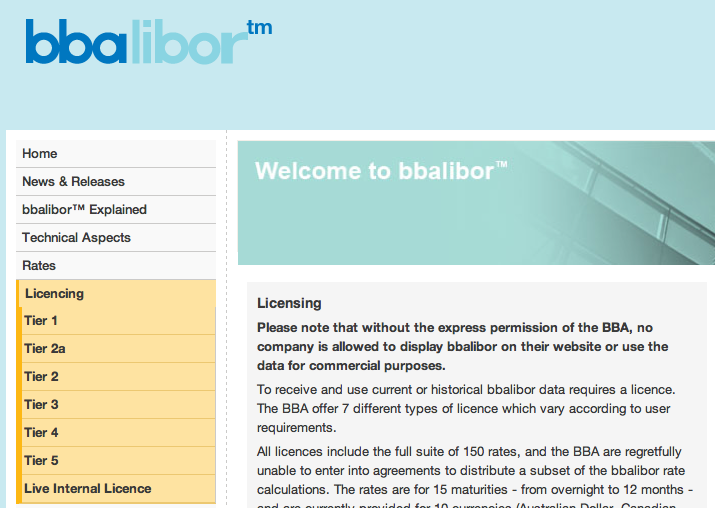Open Tier 5 licence page
Screen dimensions: 715x508
point(116,461)
